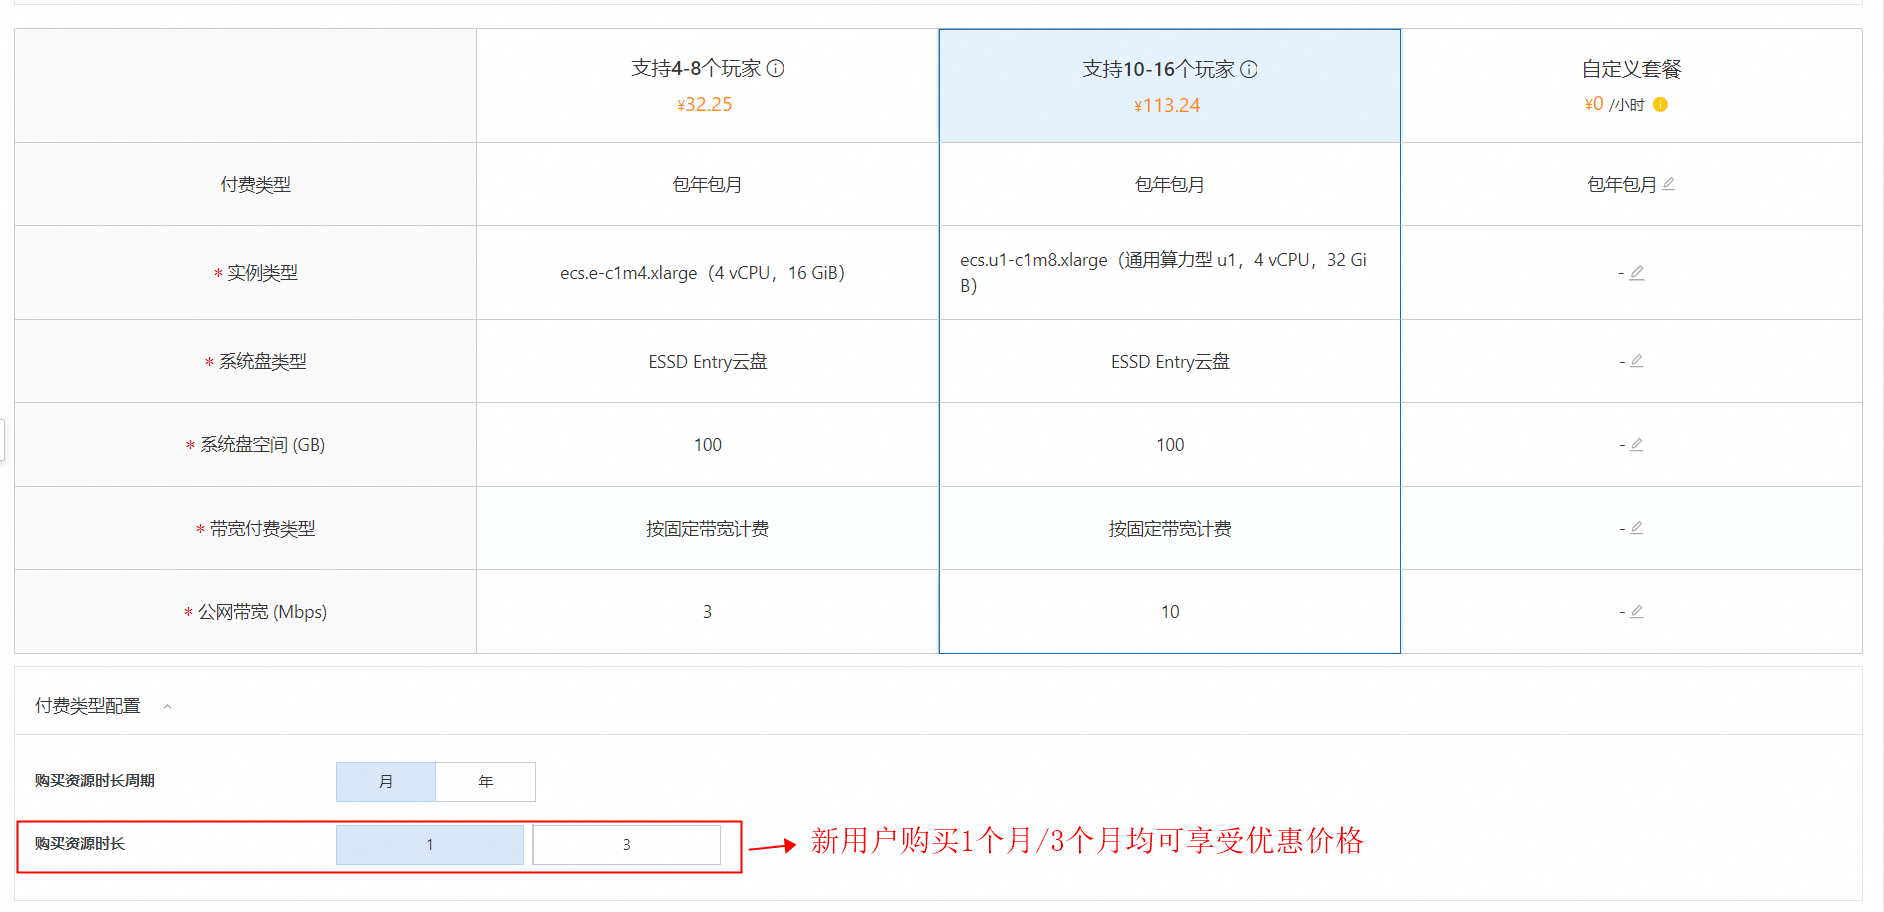
Task: Click the 带宽付费类型 row label
Action: pyautogui.click(x=262, y=528)
